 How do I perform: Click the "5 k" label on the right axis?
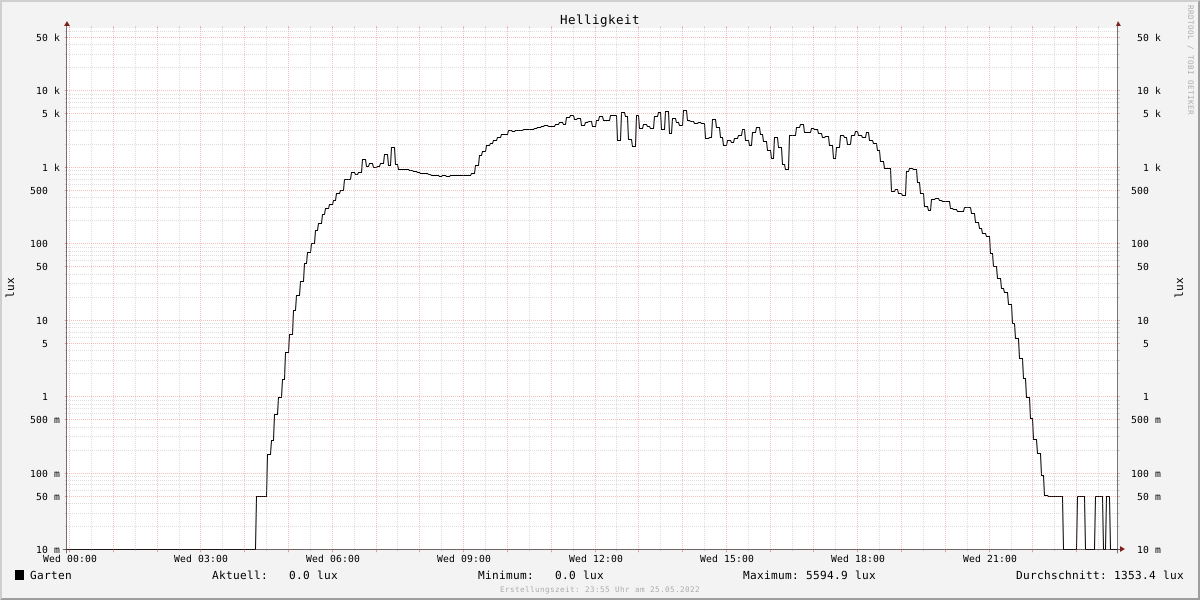pos(1152,114)
